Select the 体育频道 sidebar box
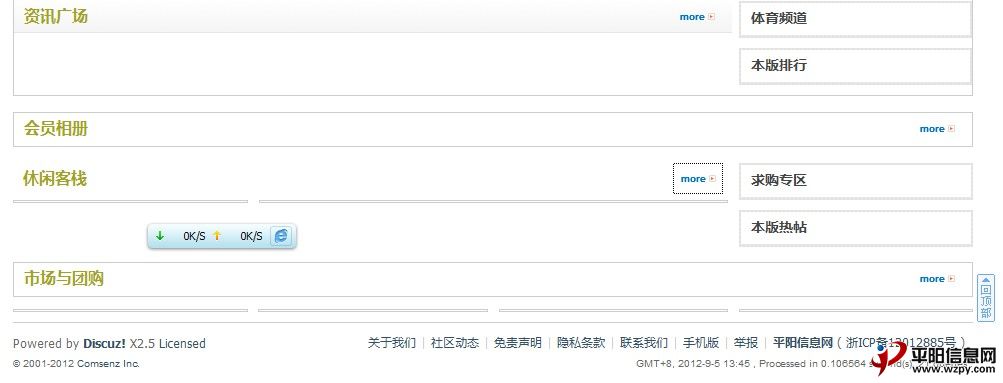 (x=856, y=19)
